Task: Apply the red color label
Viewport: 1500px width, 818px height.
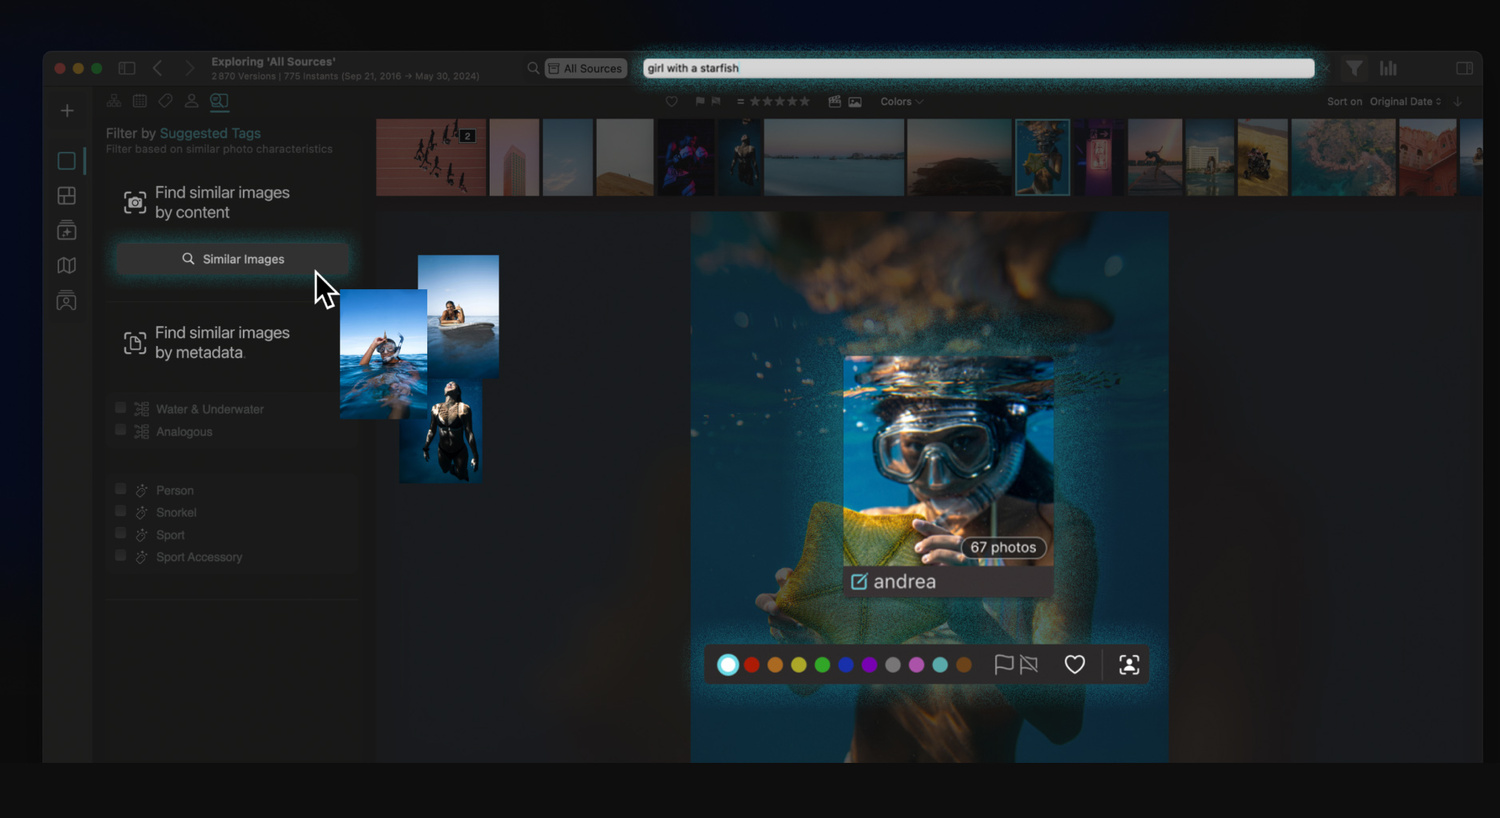Action: [x=752, y=665]
